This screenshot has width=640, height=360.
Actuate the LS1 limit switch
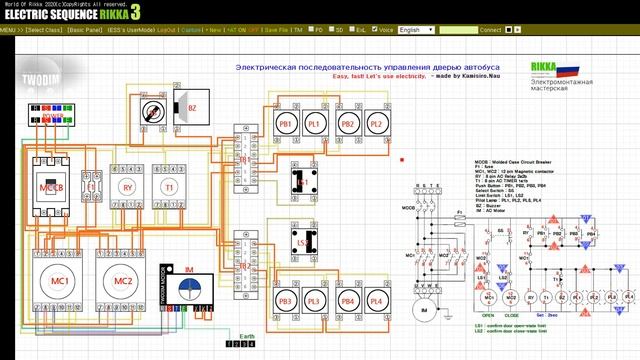click(x=304, y=182)
